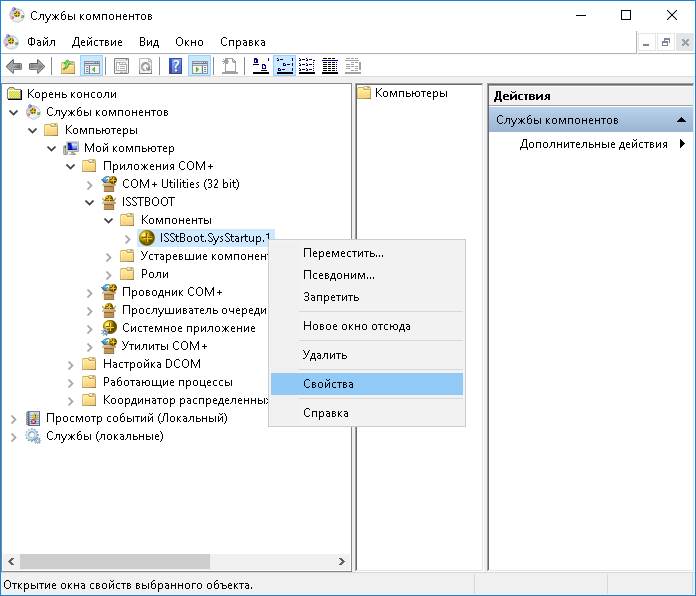Viewport: 696px width, 596px height.
Task: Collapse the ISSTBOOT tree node
Action: [x=90, y=202]
